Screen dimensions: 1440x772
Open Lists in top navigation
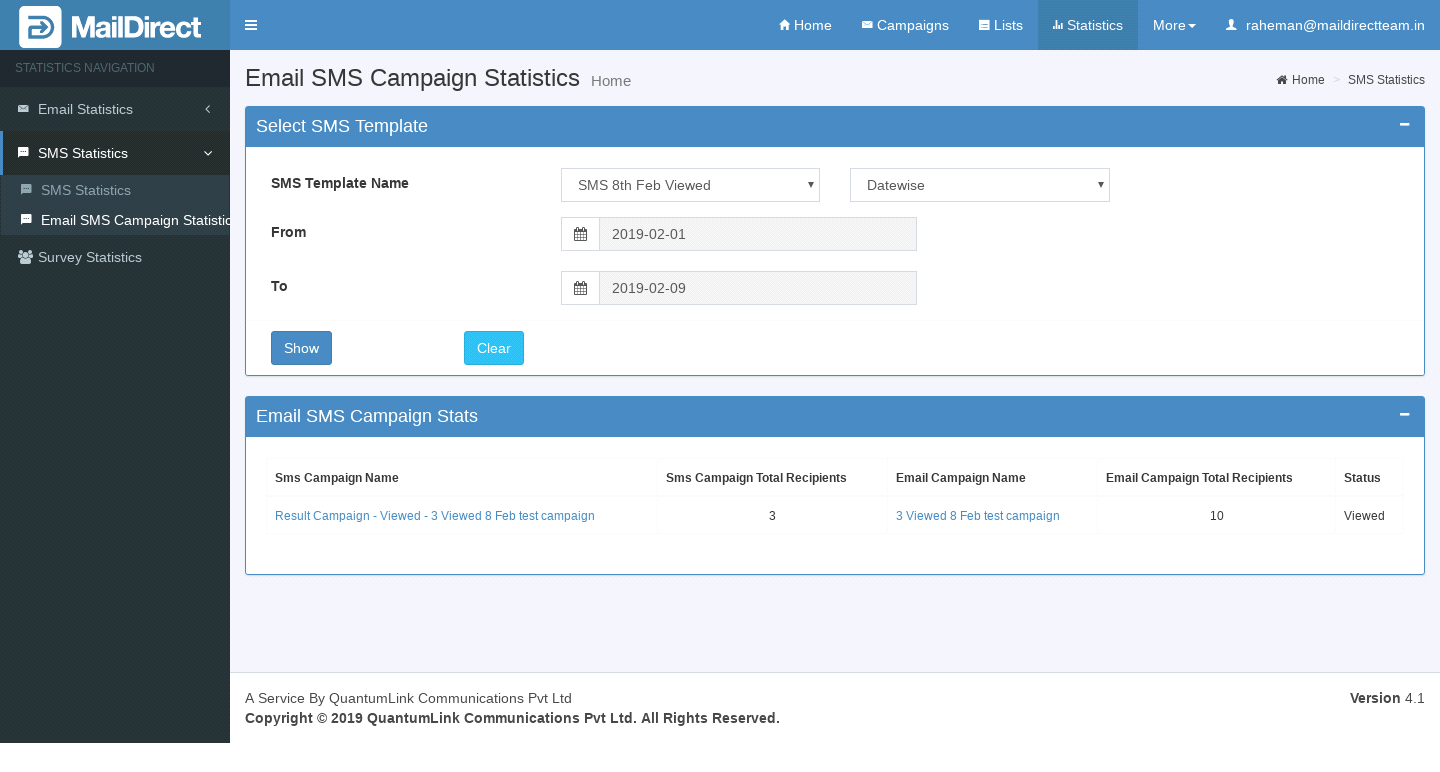(1000, 25)
